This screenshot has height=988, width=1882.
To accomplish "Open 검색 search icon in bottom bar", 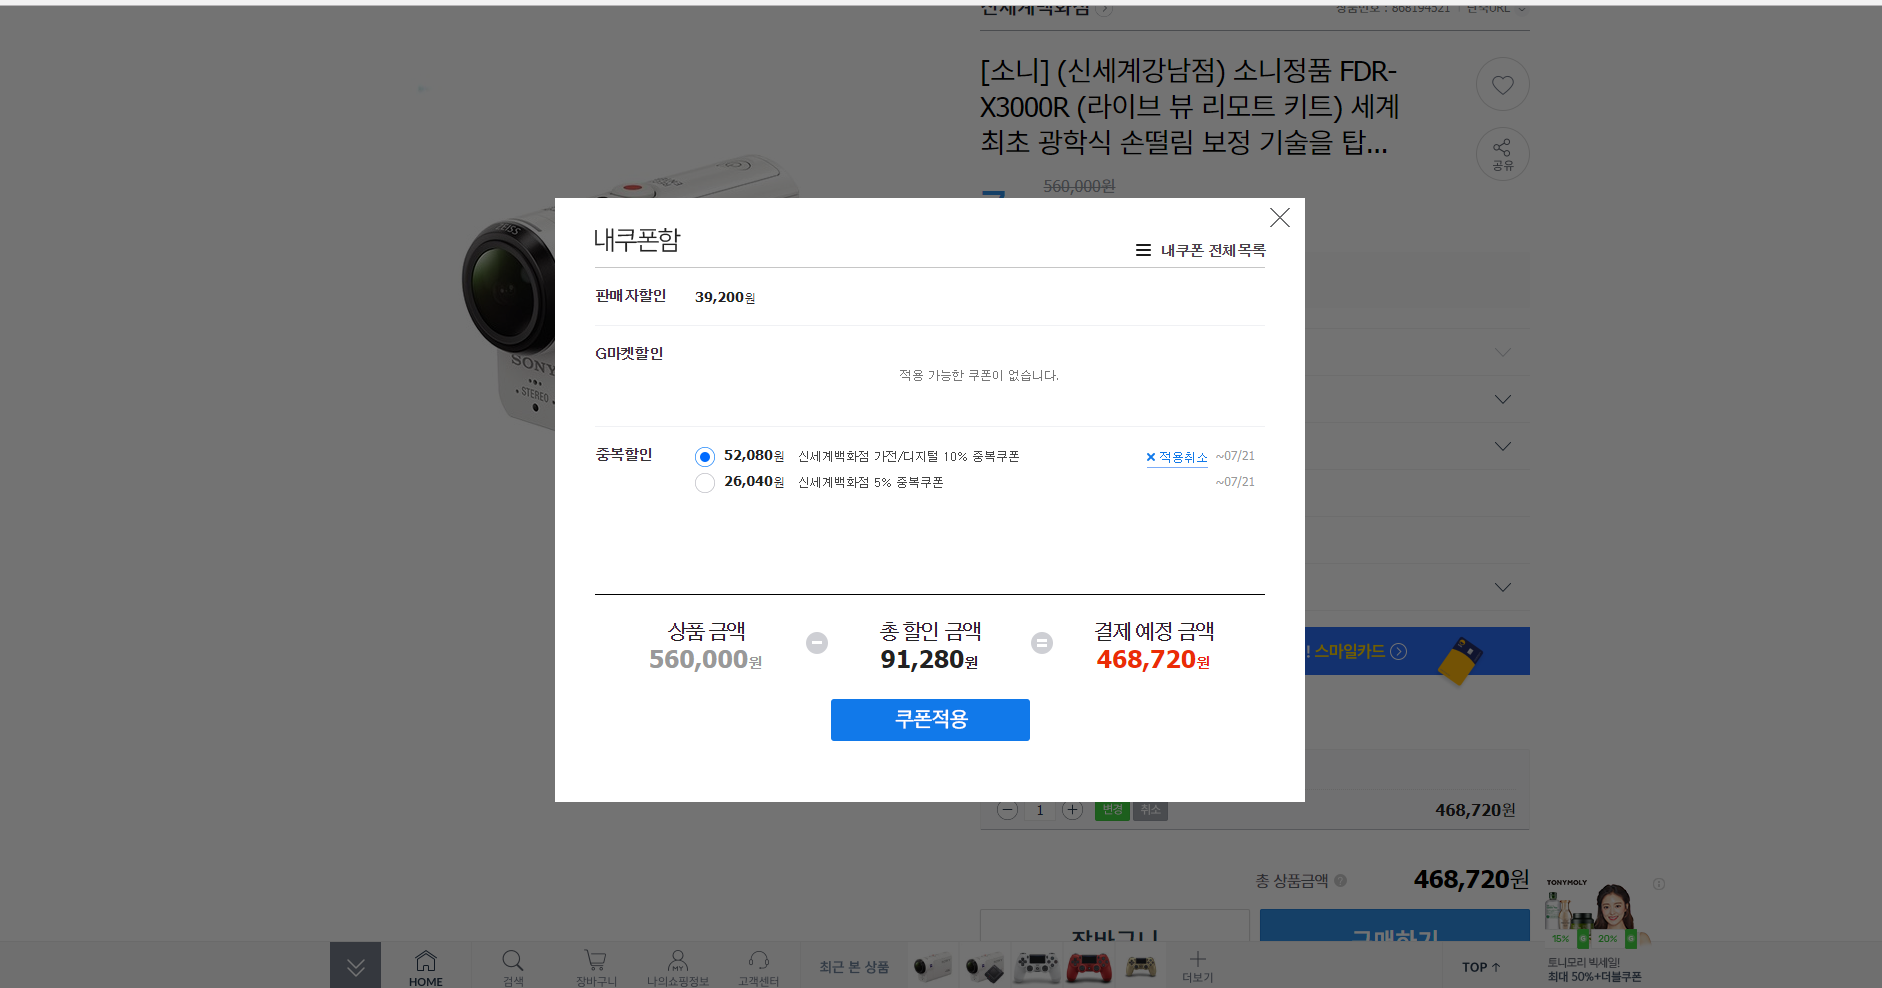I will (x=513, y=967).
